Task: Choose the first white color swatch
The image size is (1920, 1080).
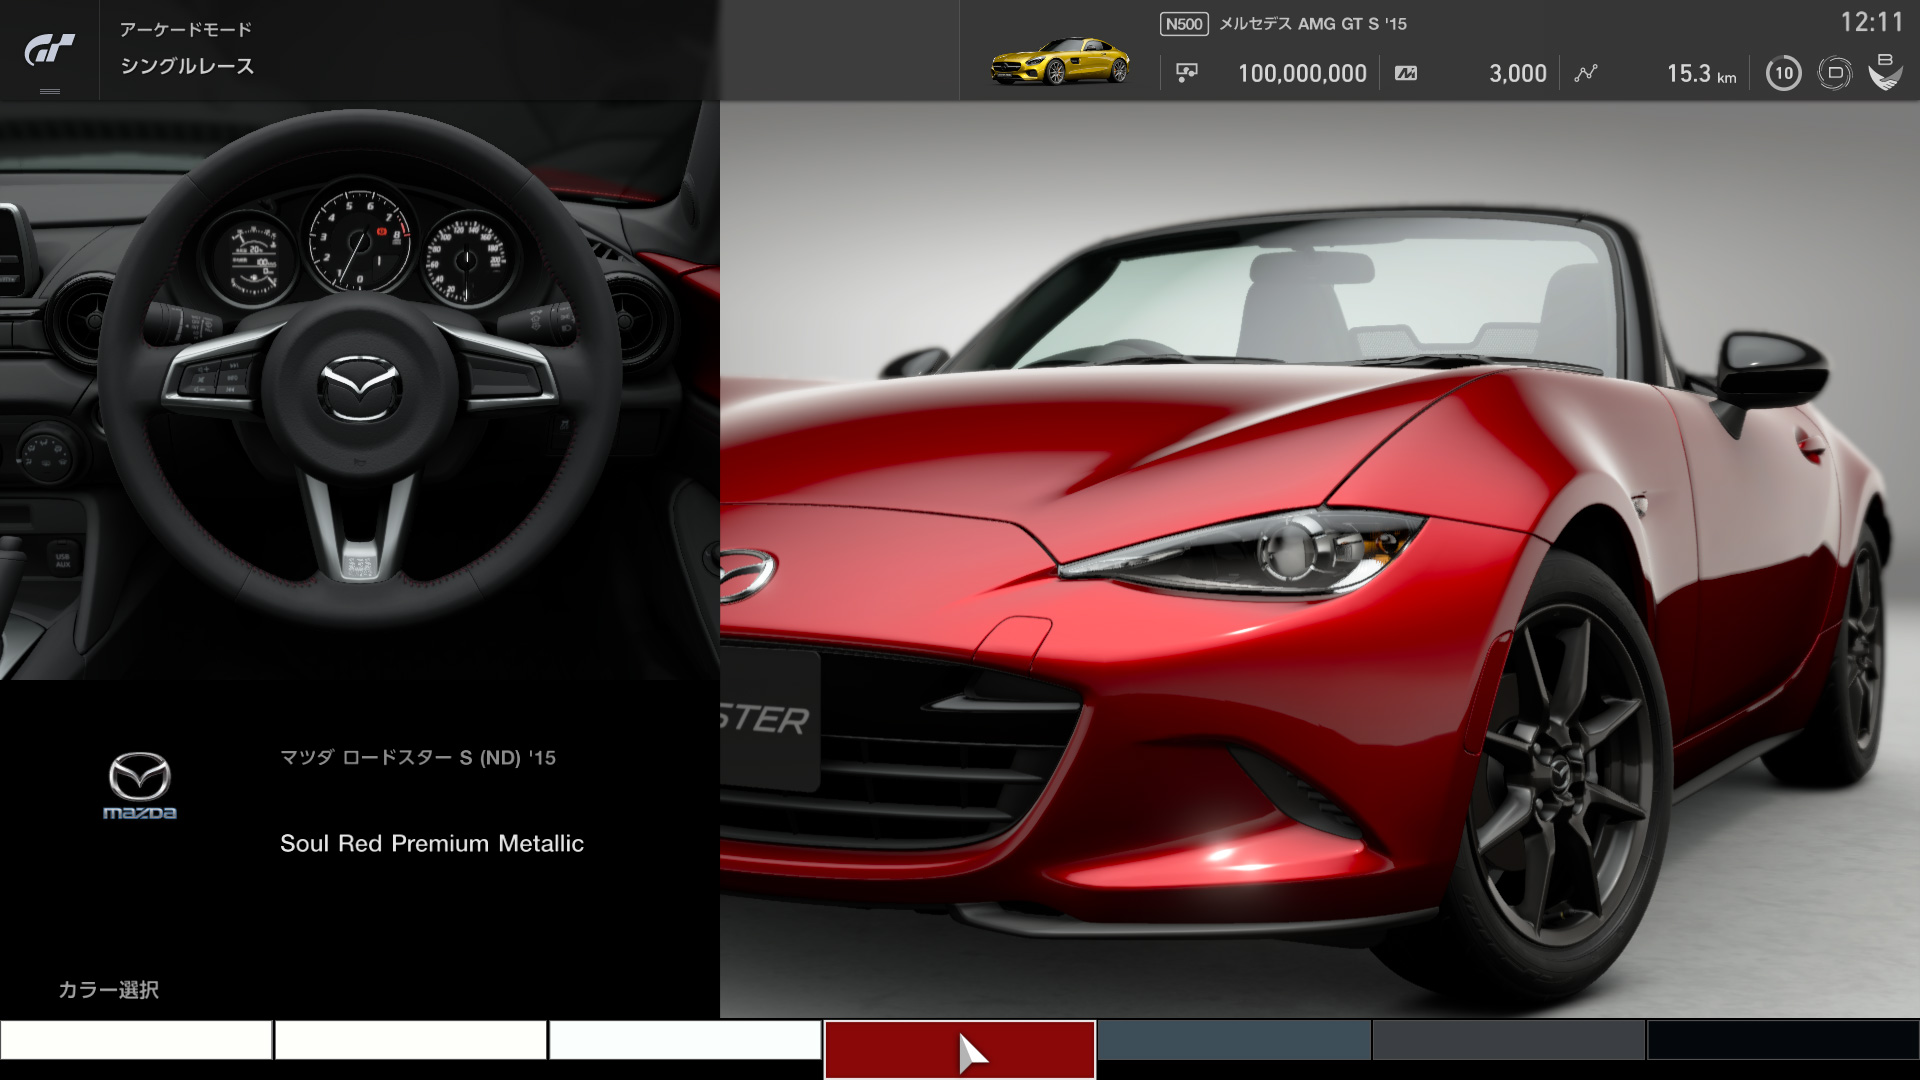Action: 136,1040
